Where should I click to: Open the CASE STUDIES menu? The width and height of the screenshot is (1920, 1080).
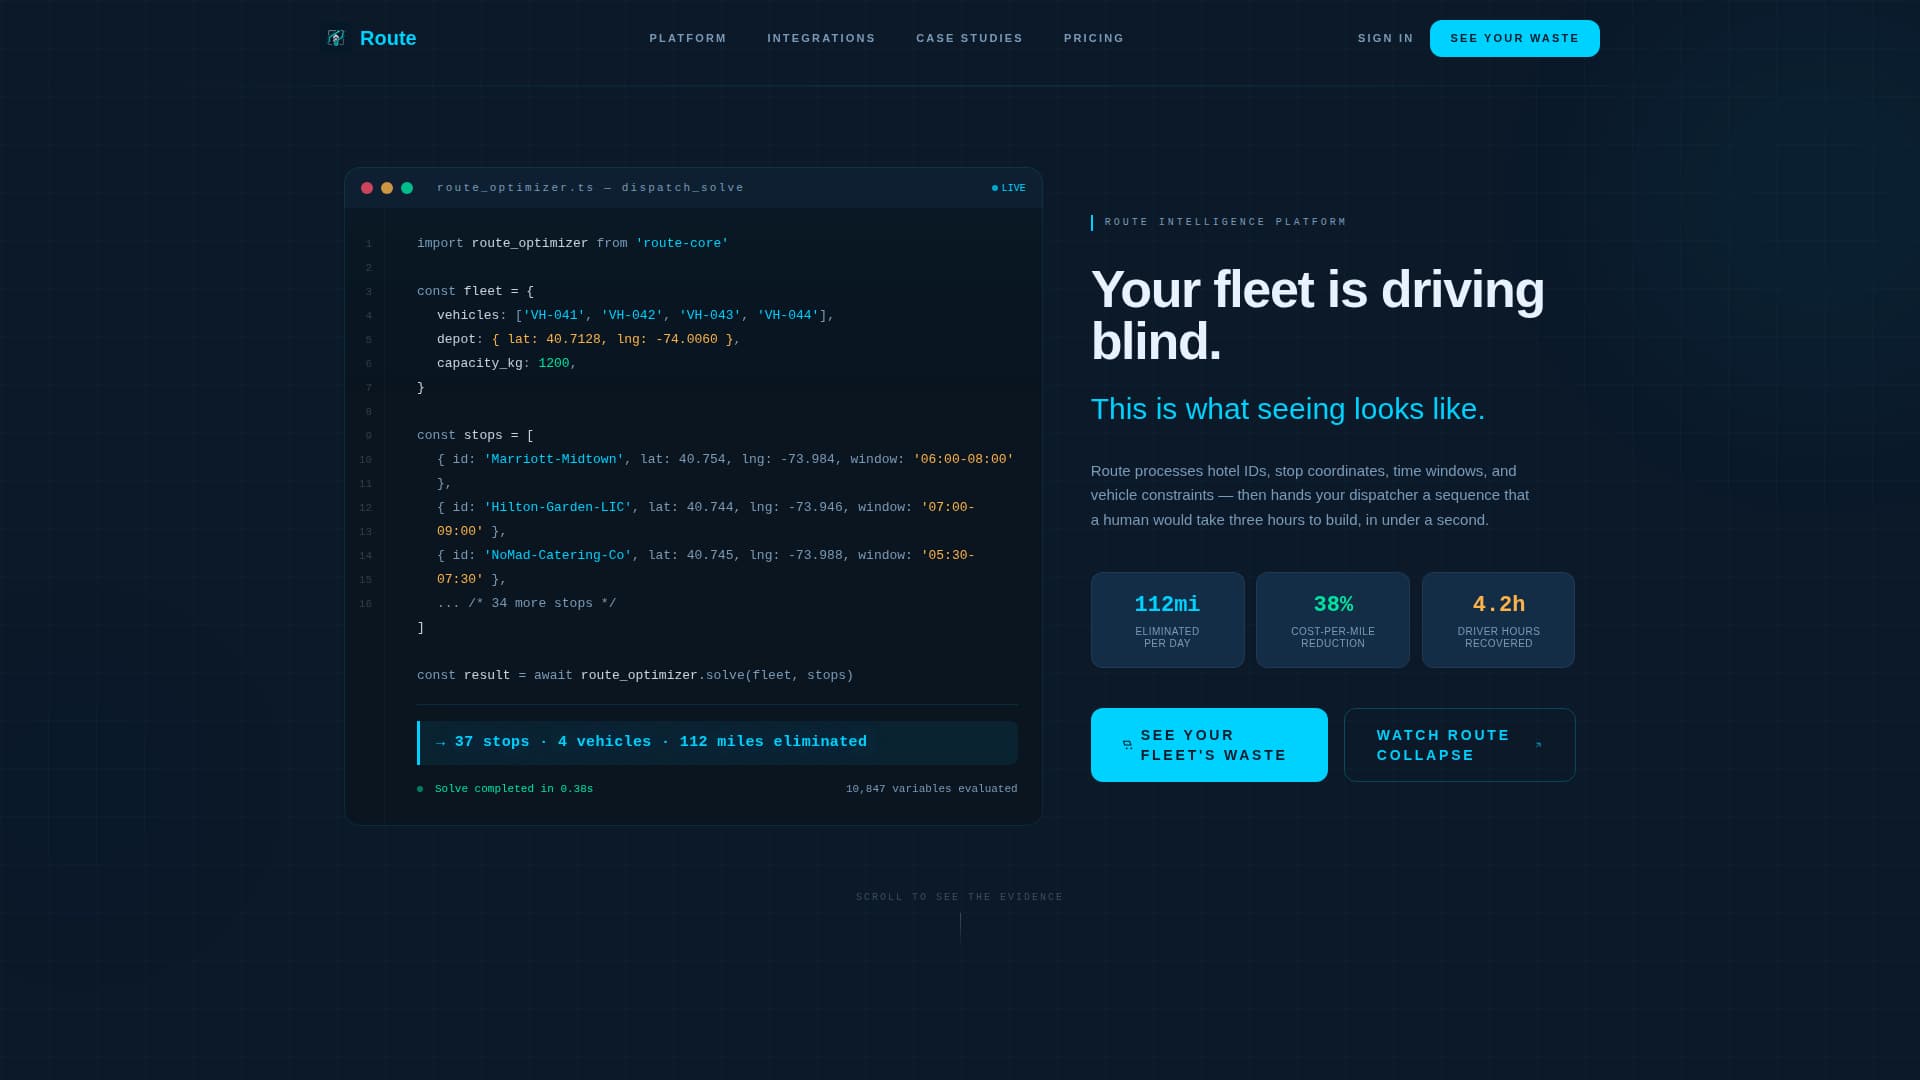point(969,38)
